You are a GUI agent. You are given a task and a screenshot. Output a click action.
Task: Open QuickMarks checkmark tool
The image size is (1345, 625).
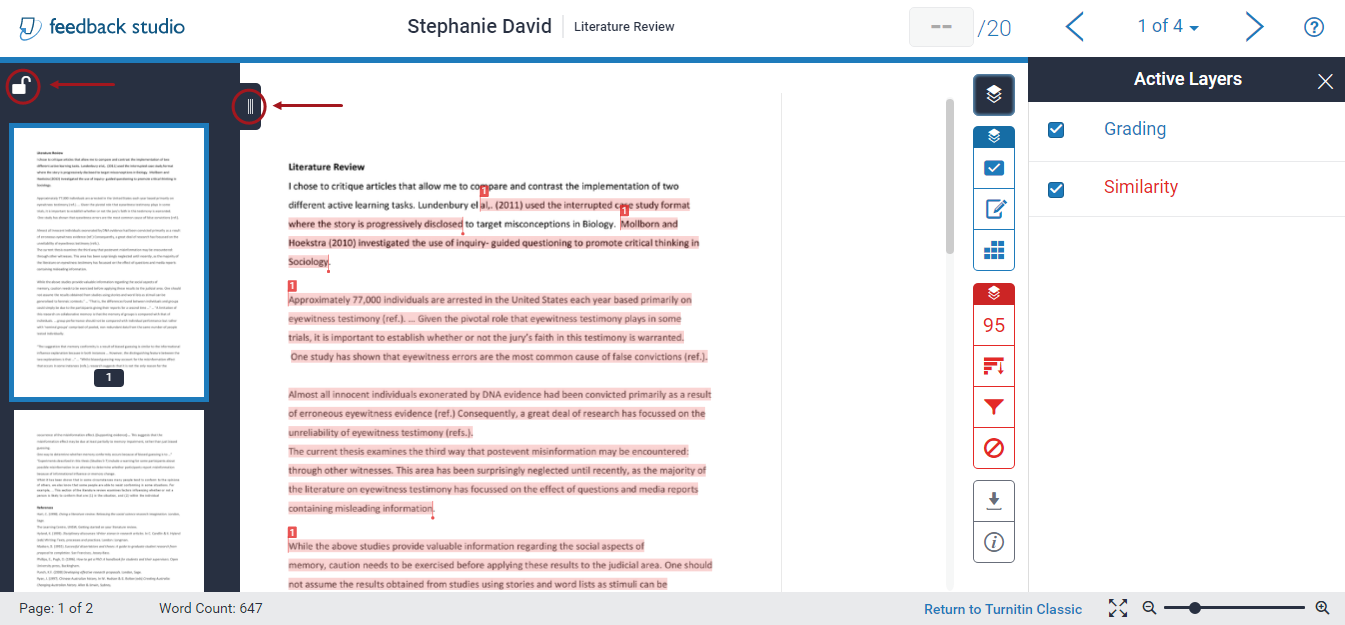pyautogui.click(x=994, y=168)
